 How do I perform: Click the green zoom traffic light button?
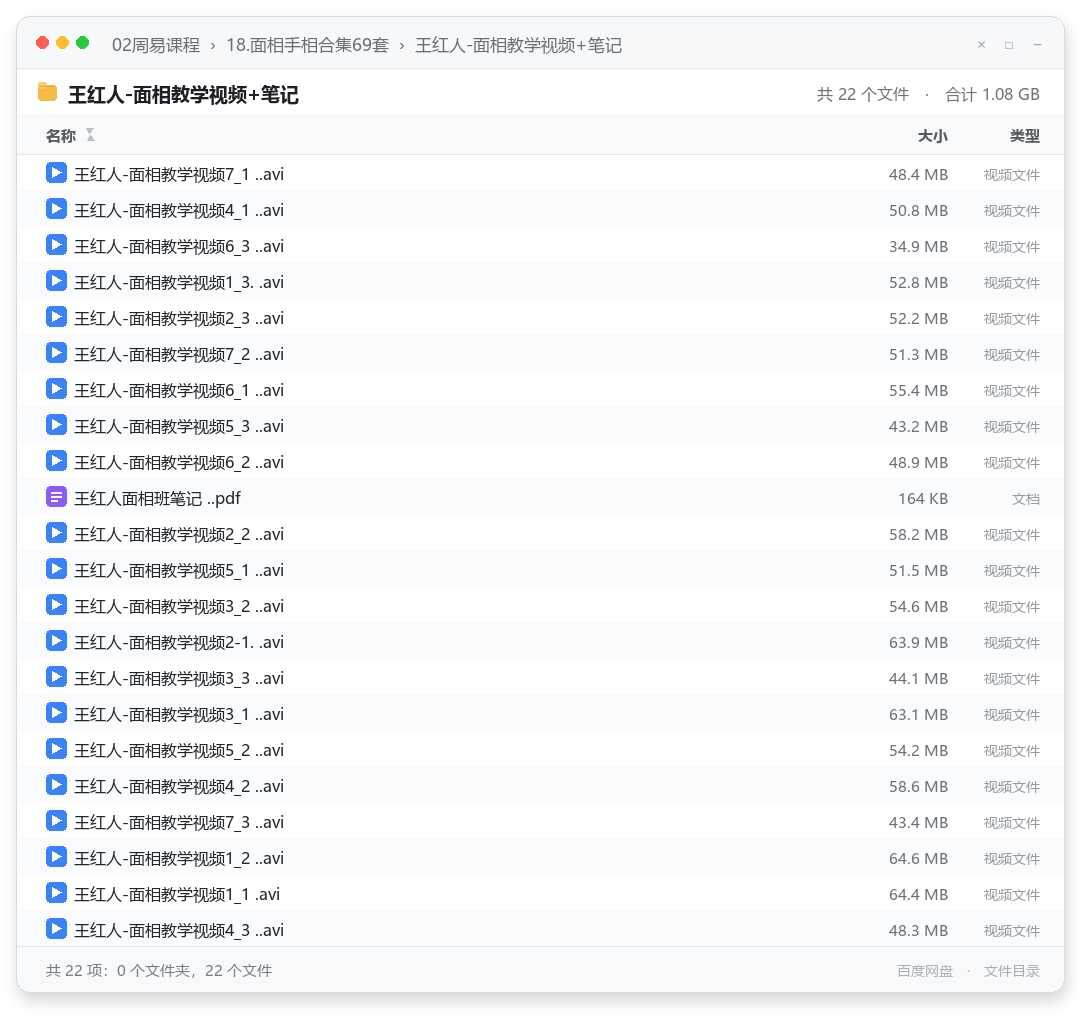pos(82,43)
